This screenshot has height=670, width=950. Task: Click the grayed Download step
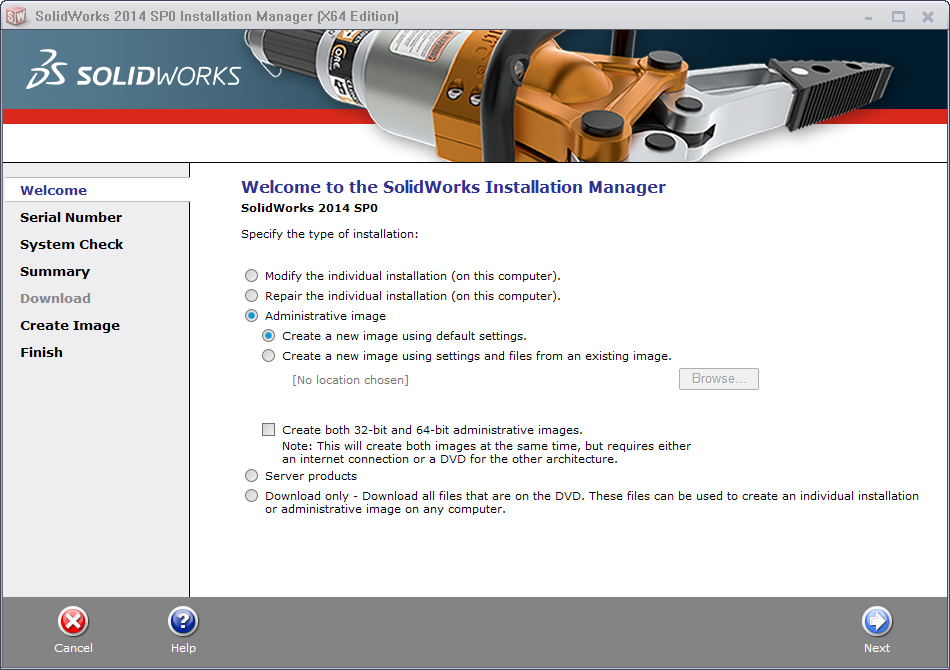pyautogui.click(x=55, y=299)
